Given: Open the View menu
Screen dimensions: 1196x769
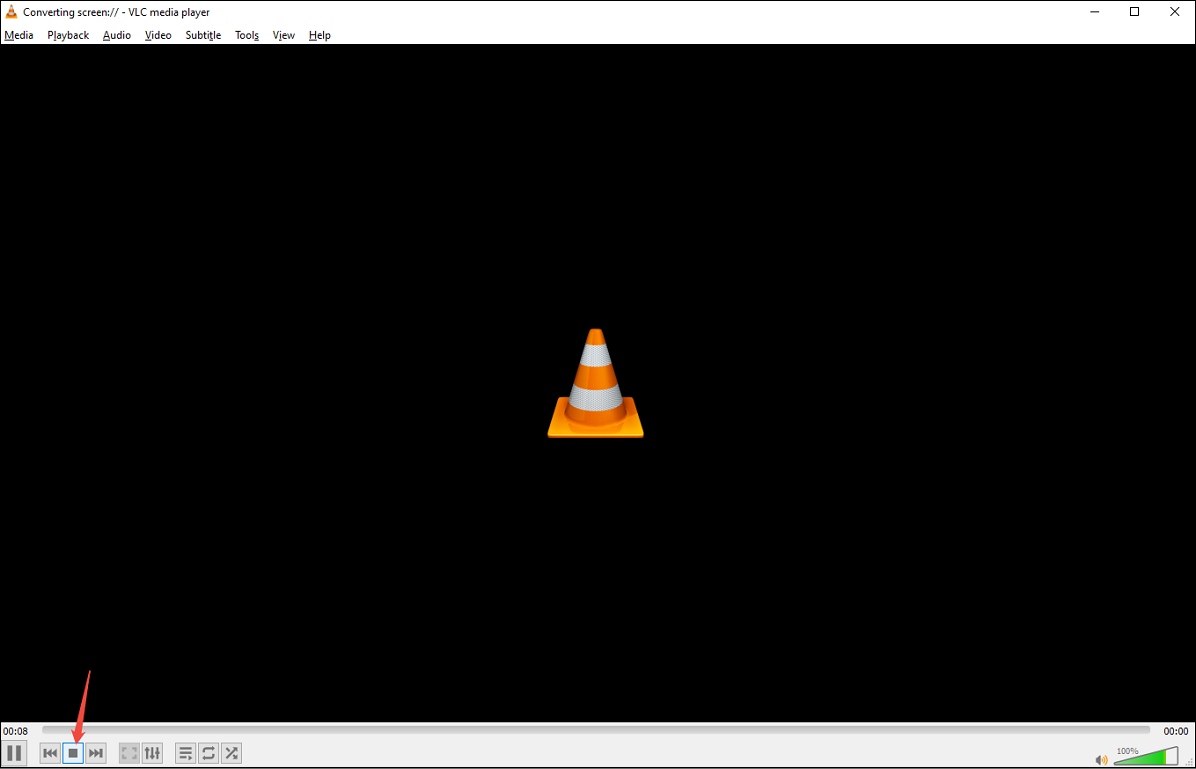Looking at the screenshot, I should point(283,35).
